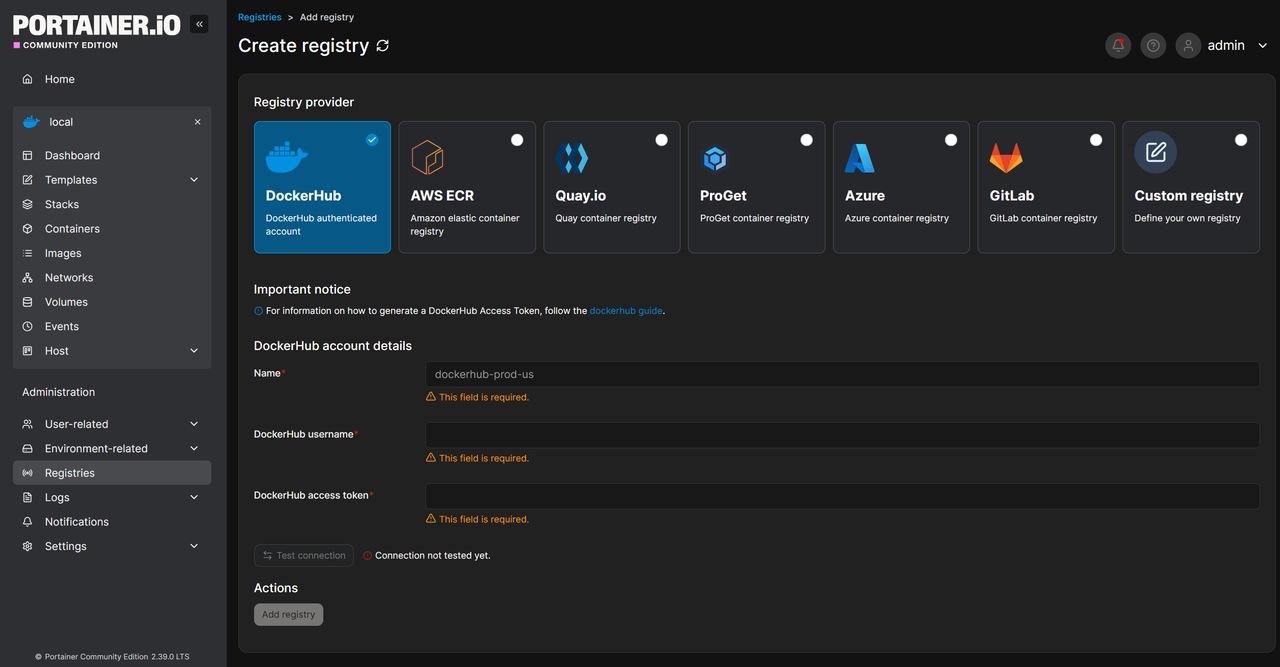Click the Notifications bell icon in the sidebar
This screenshot has width=1280, height=667.
pyautogui.click(x=27, y=522)
